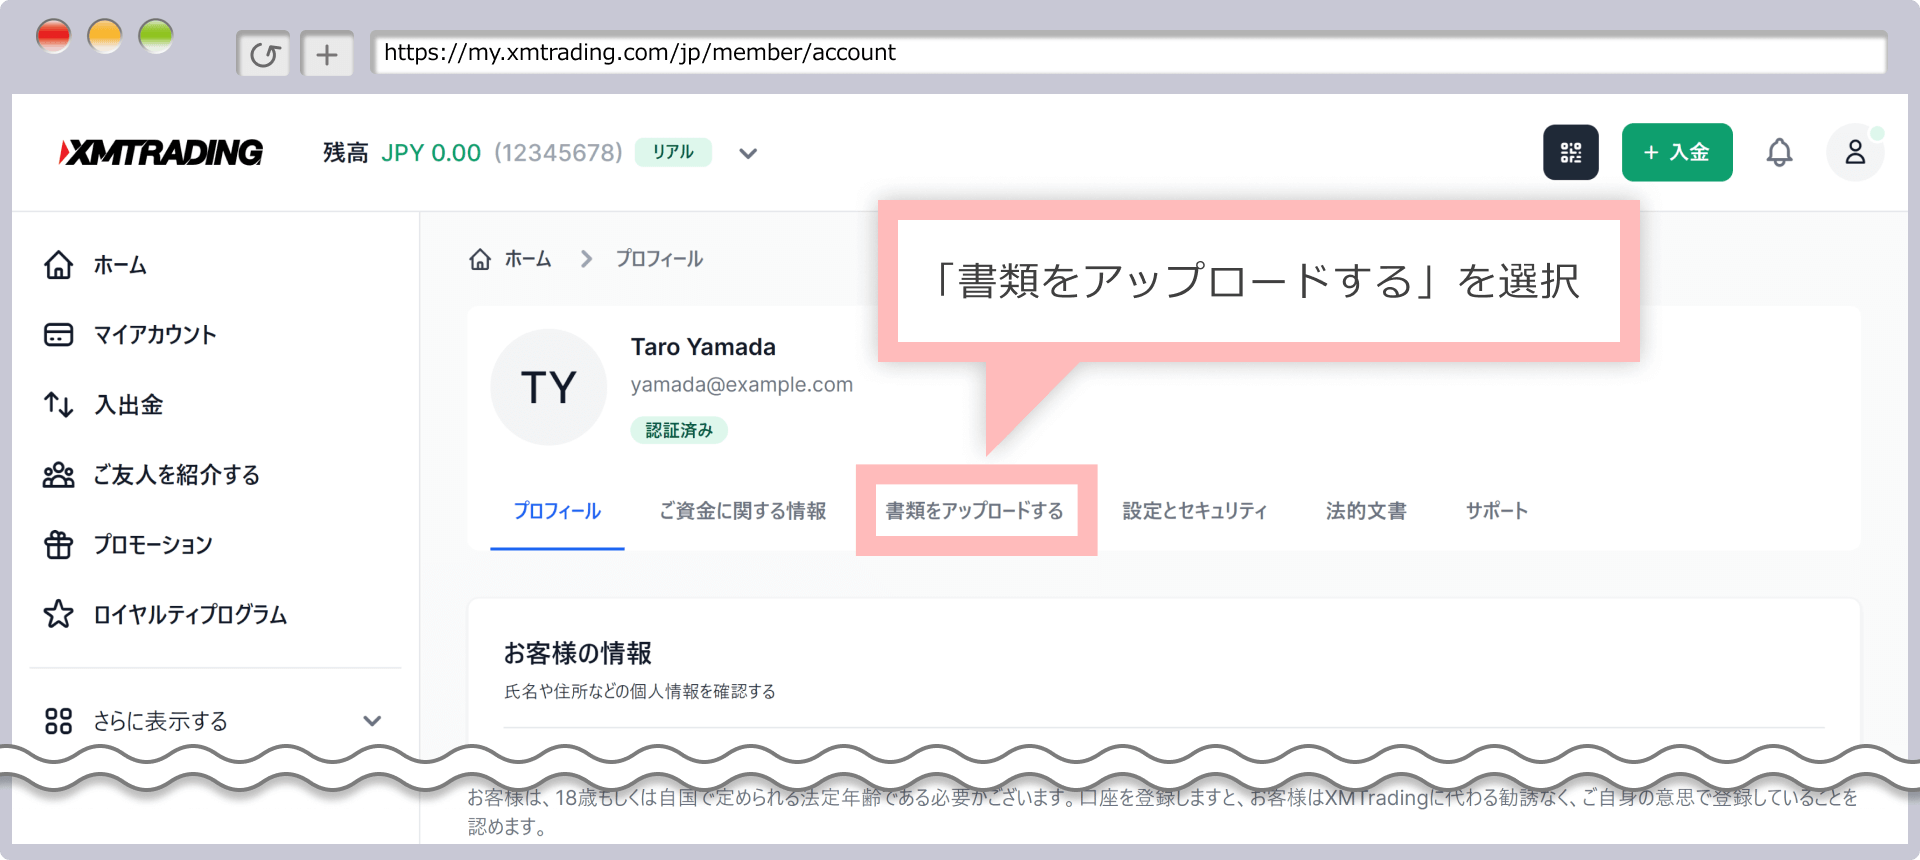Click the browser URL address field
This screenshot has width=1920, height=860.
(x=1127, y=53)
